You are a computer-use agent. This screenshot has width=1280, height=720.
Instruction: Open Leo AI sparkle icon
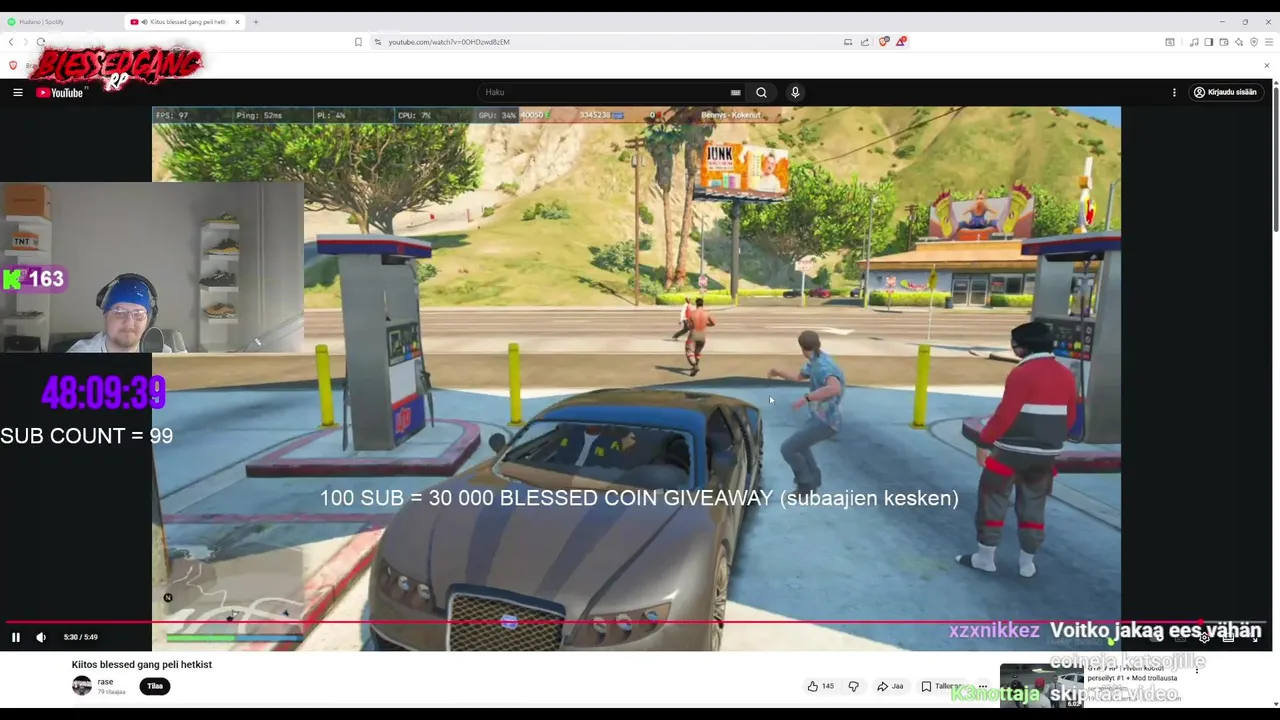click(x=1239, y=42)
